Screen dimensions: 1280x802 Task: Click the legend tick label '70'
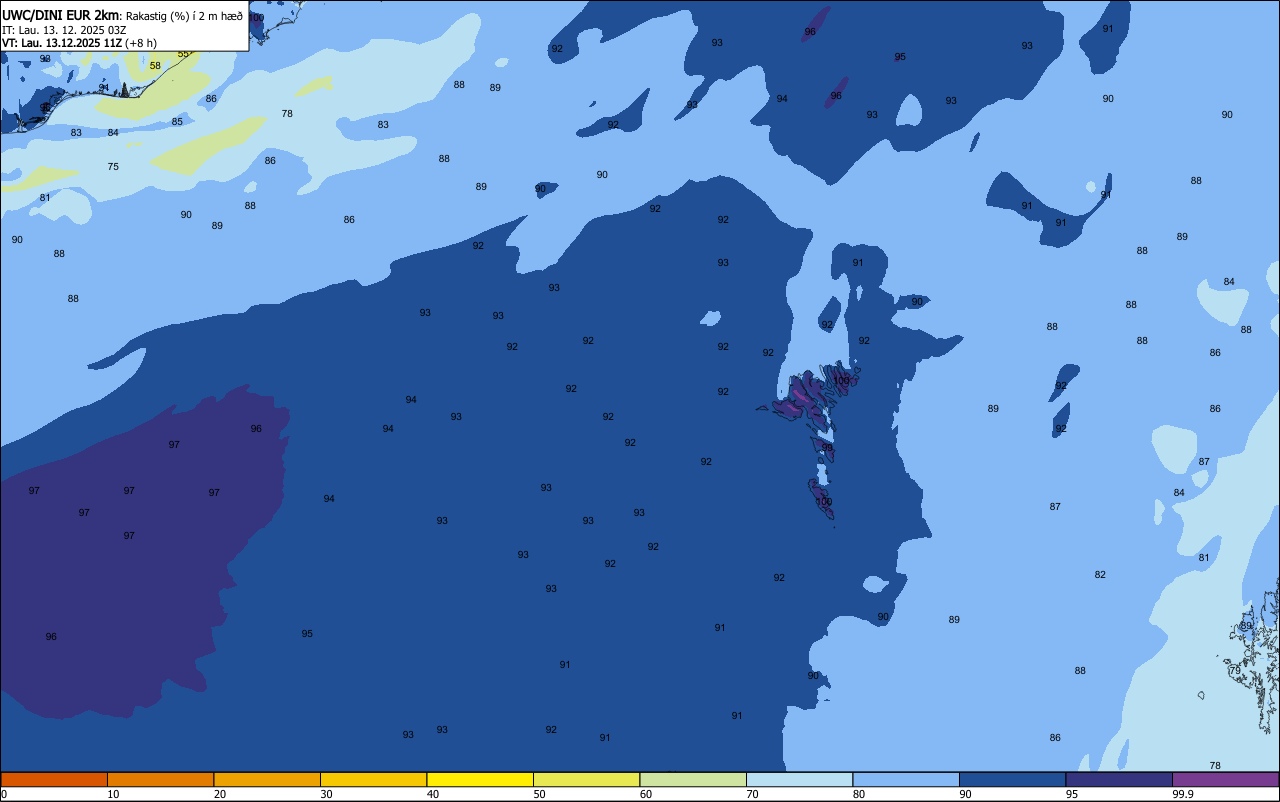coord(752,794)
